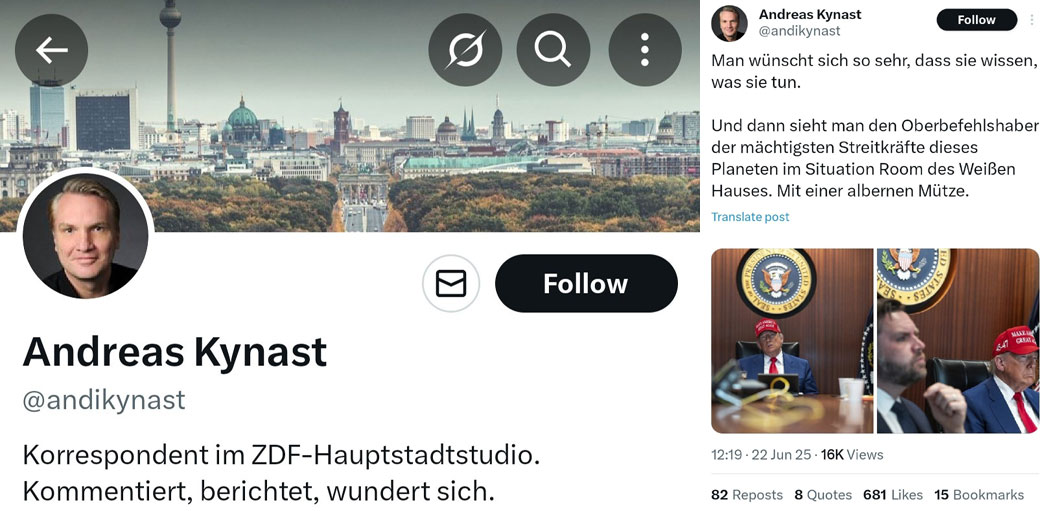
Task: Open the Berlin skyline header banner image
Action: pos(350,116)
